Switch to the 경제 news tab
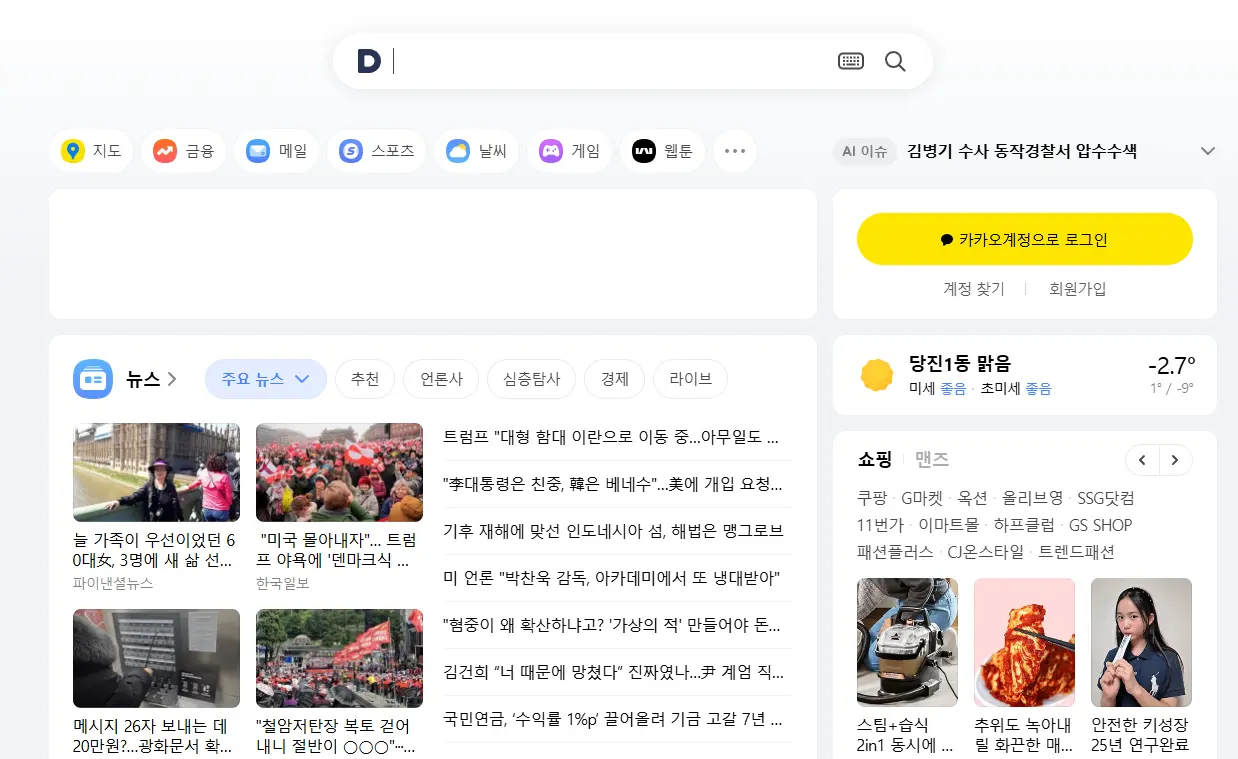 click(614, 379)
